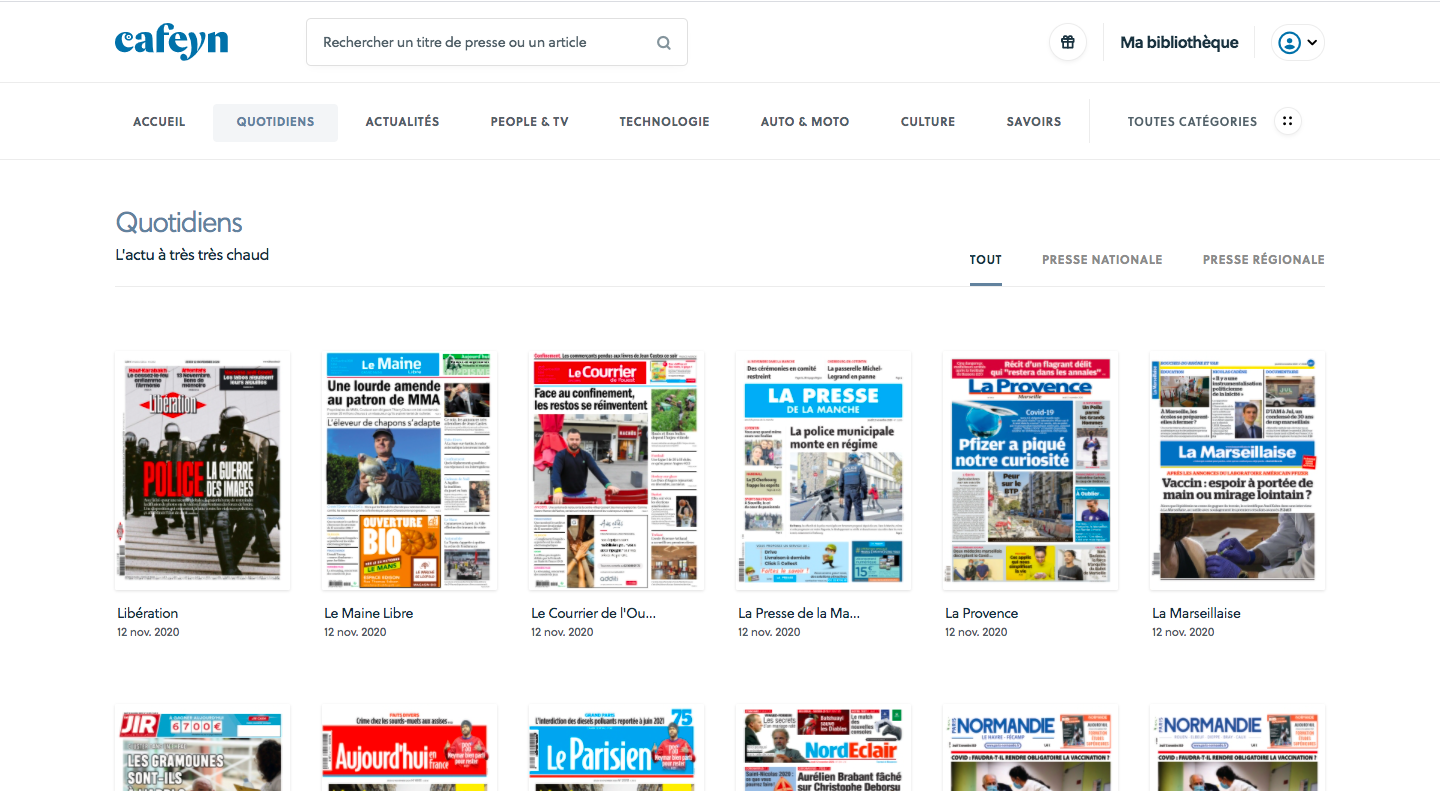Viewport: 1440px width, 791px height.
Task: Open the People & TV category
Action: [529, 122]
